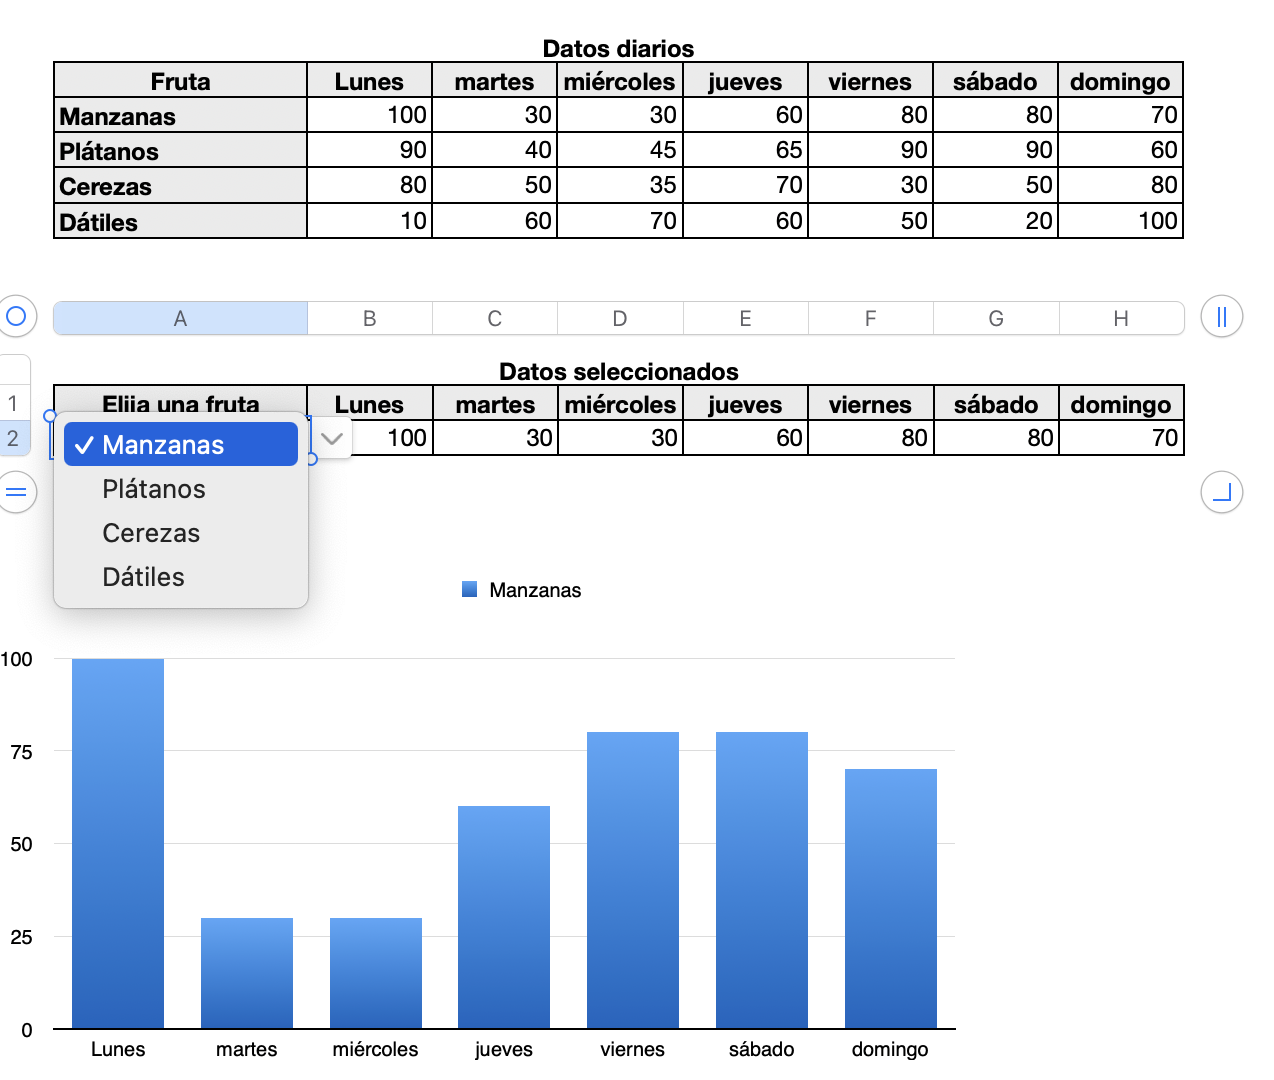Select row 1 header
This screenshot has height=1080, width=1274.
[14, 403]
